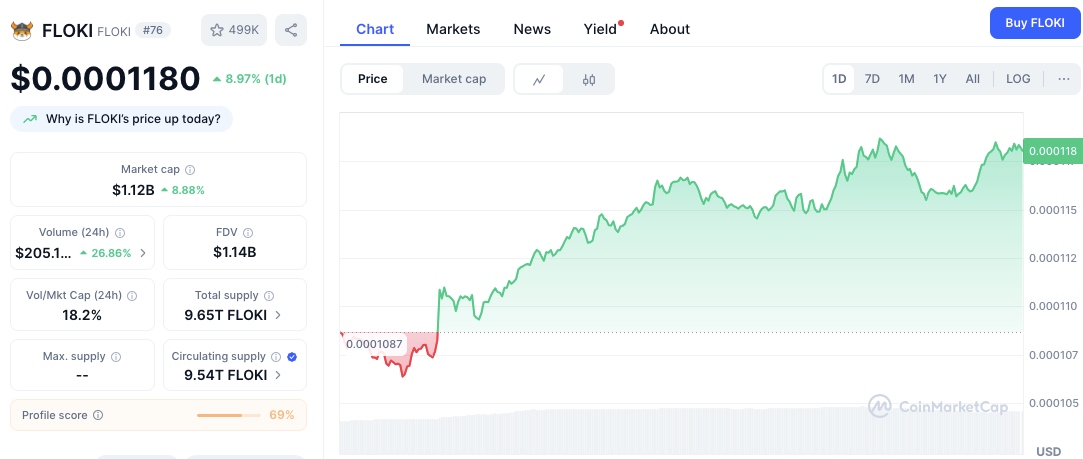Screen dimensions: 1083x459
Task: Open the News tab
Action: [x=532, y=29]
